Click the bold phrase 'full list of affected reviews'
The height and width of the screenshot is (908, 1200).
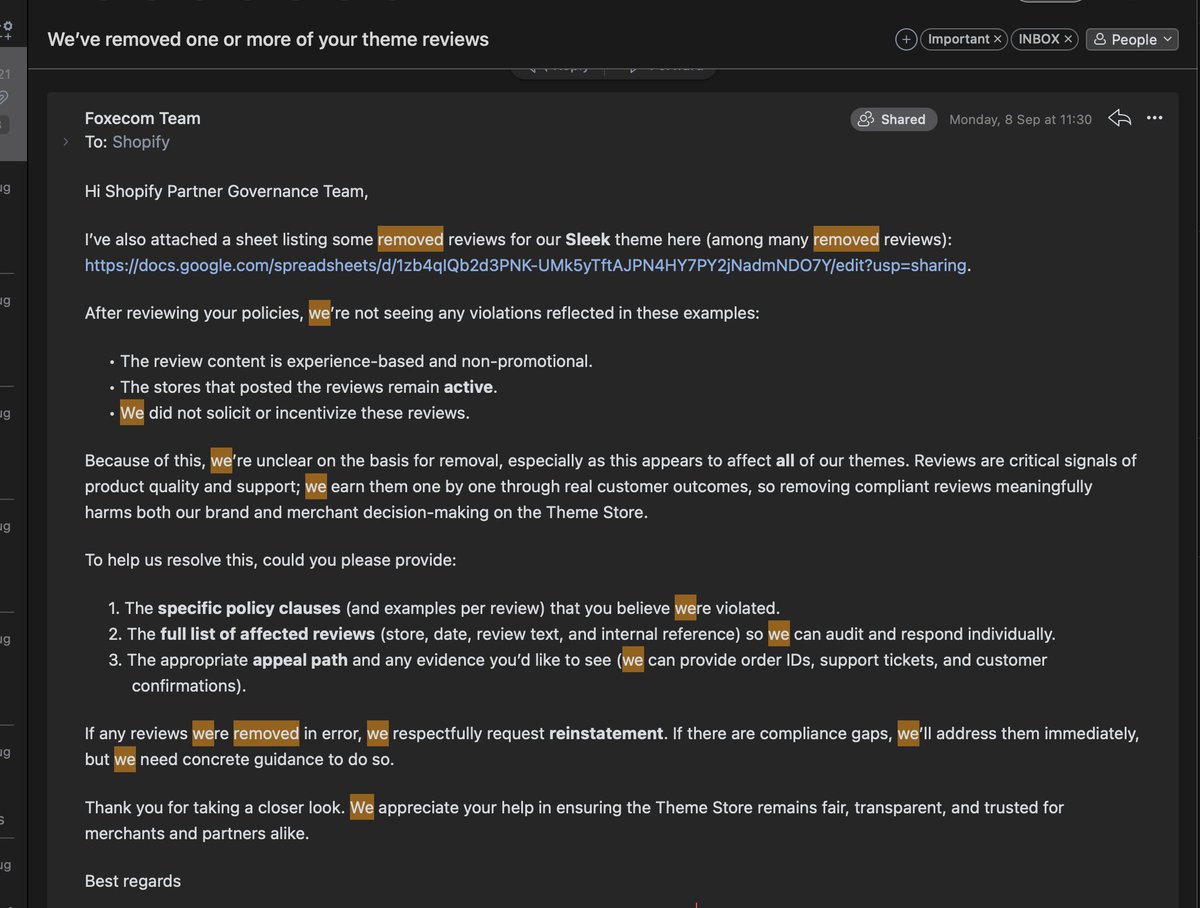268,634
